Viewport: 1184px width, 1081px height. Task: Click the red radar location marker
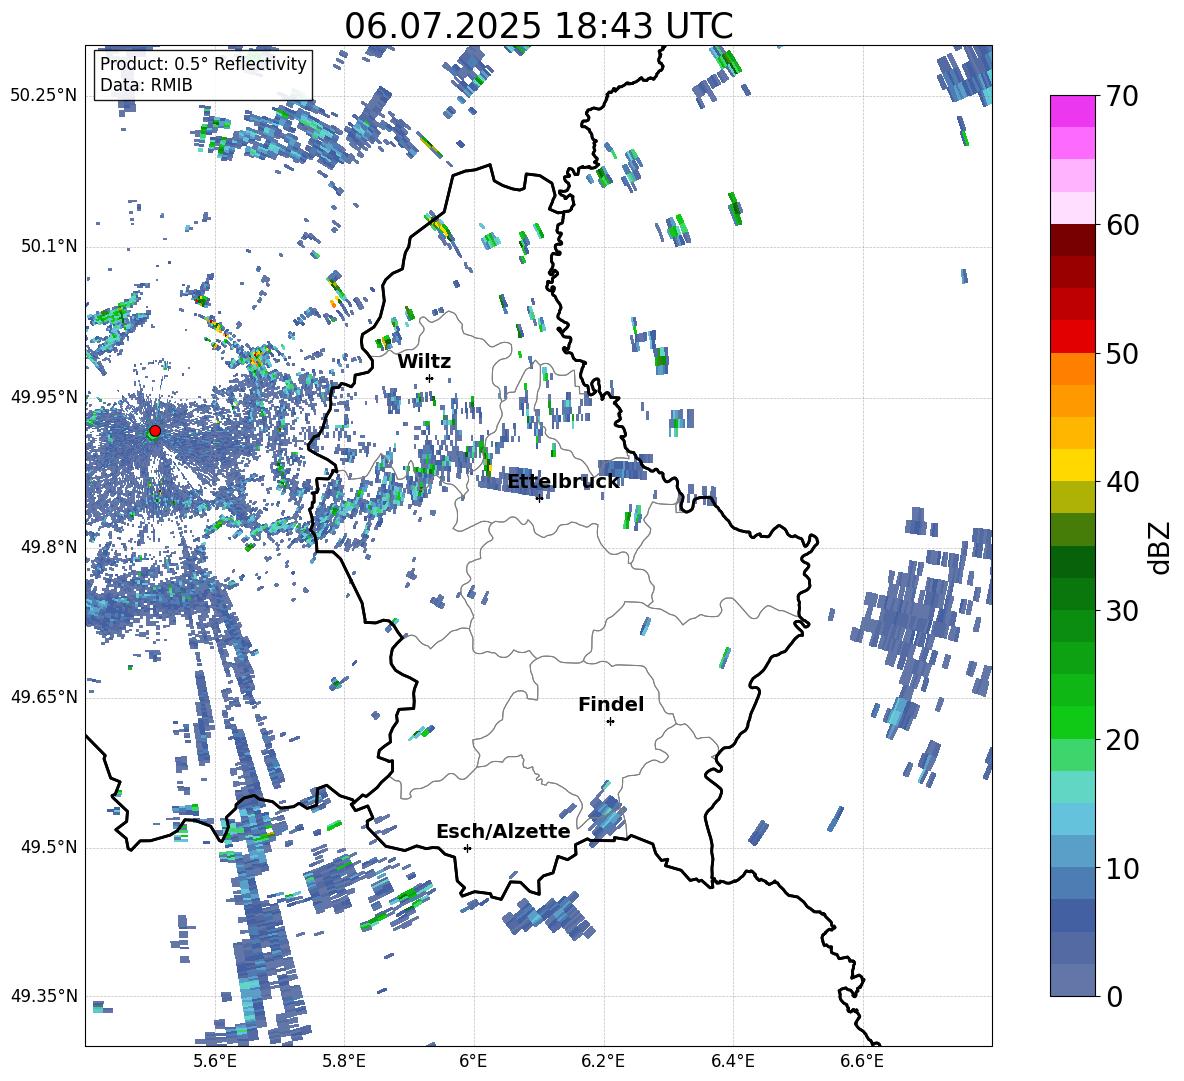tap(155, 431)
